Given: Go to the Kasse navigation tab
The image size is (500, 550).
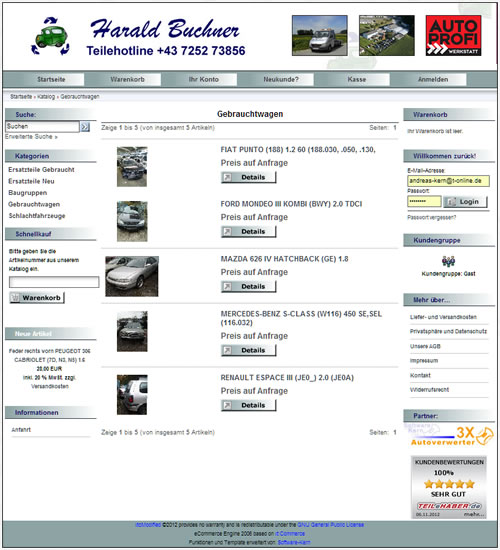Looking at the screenshot, I should tap(357, 80).
